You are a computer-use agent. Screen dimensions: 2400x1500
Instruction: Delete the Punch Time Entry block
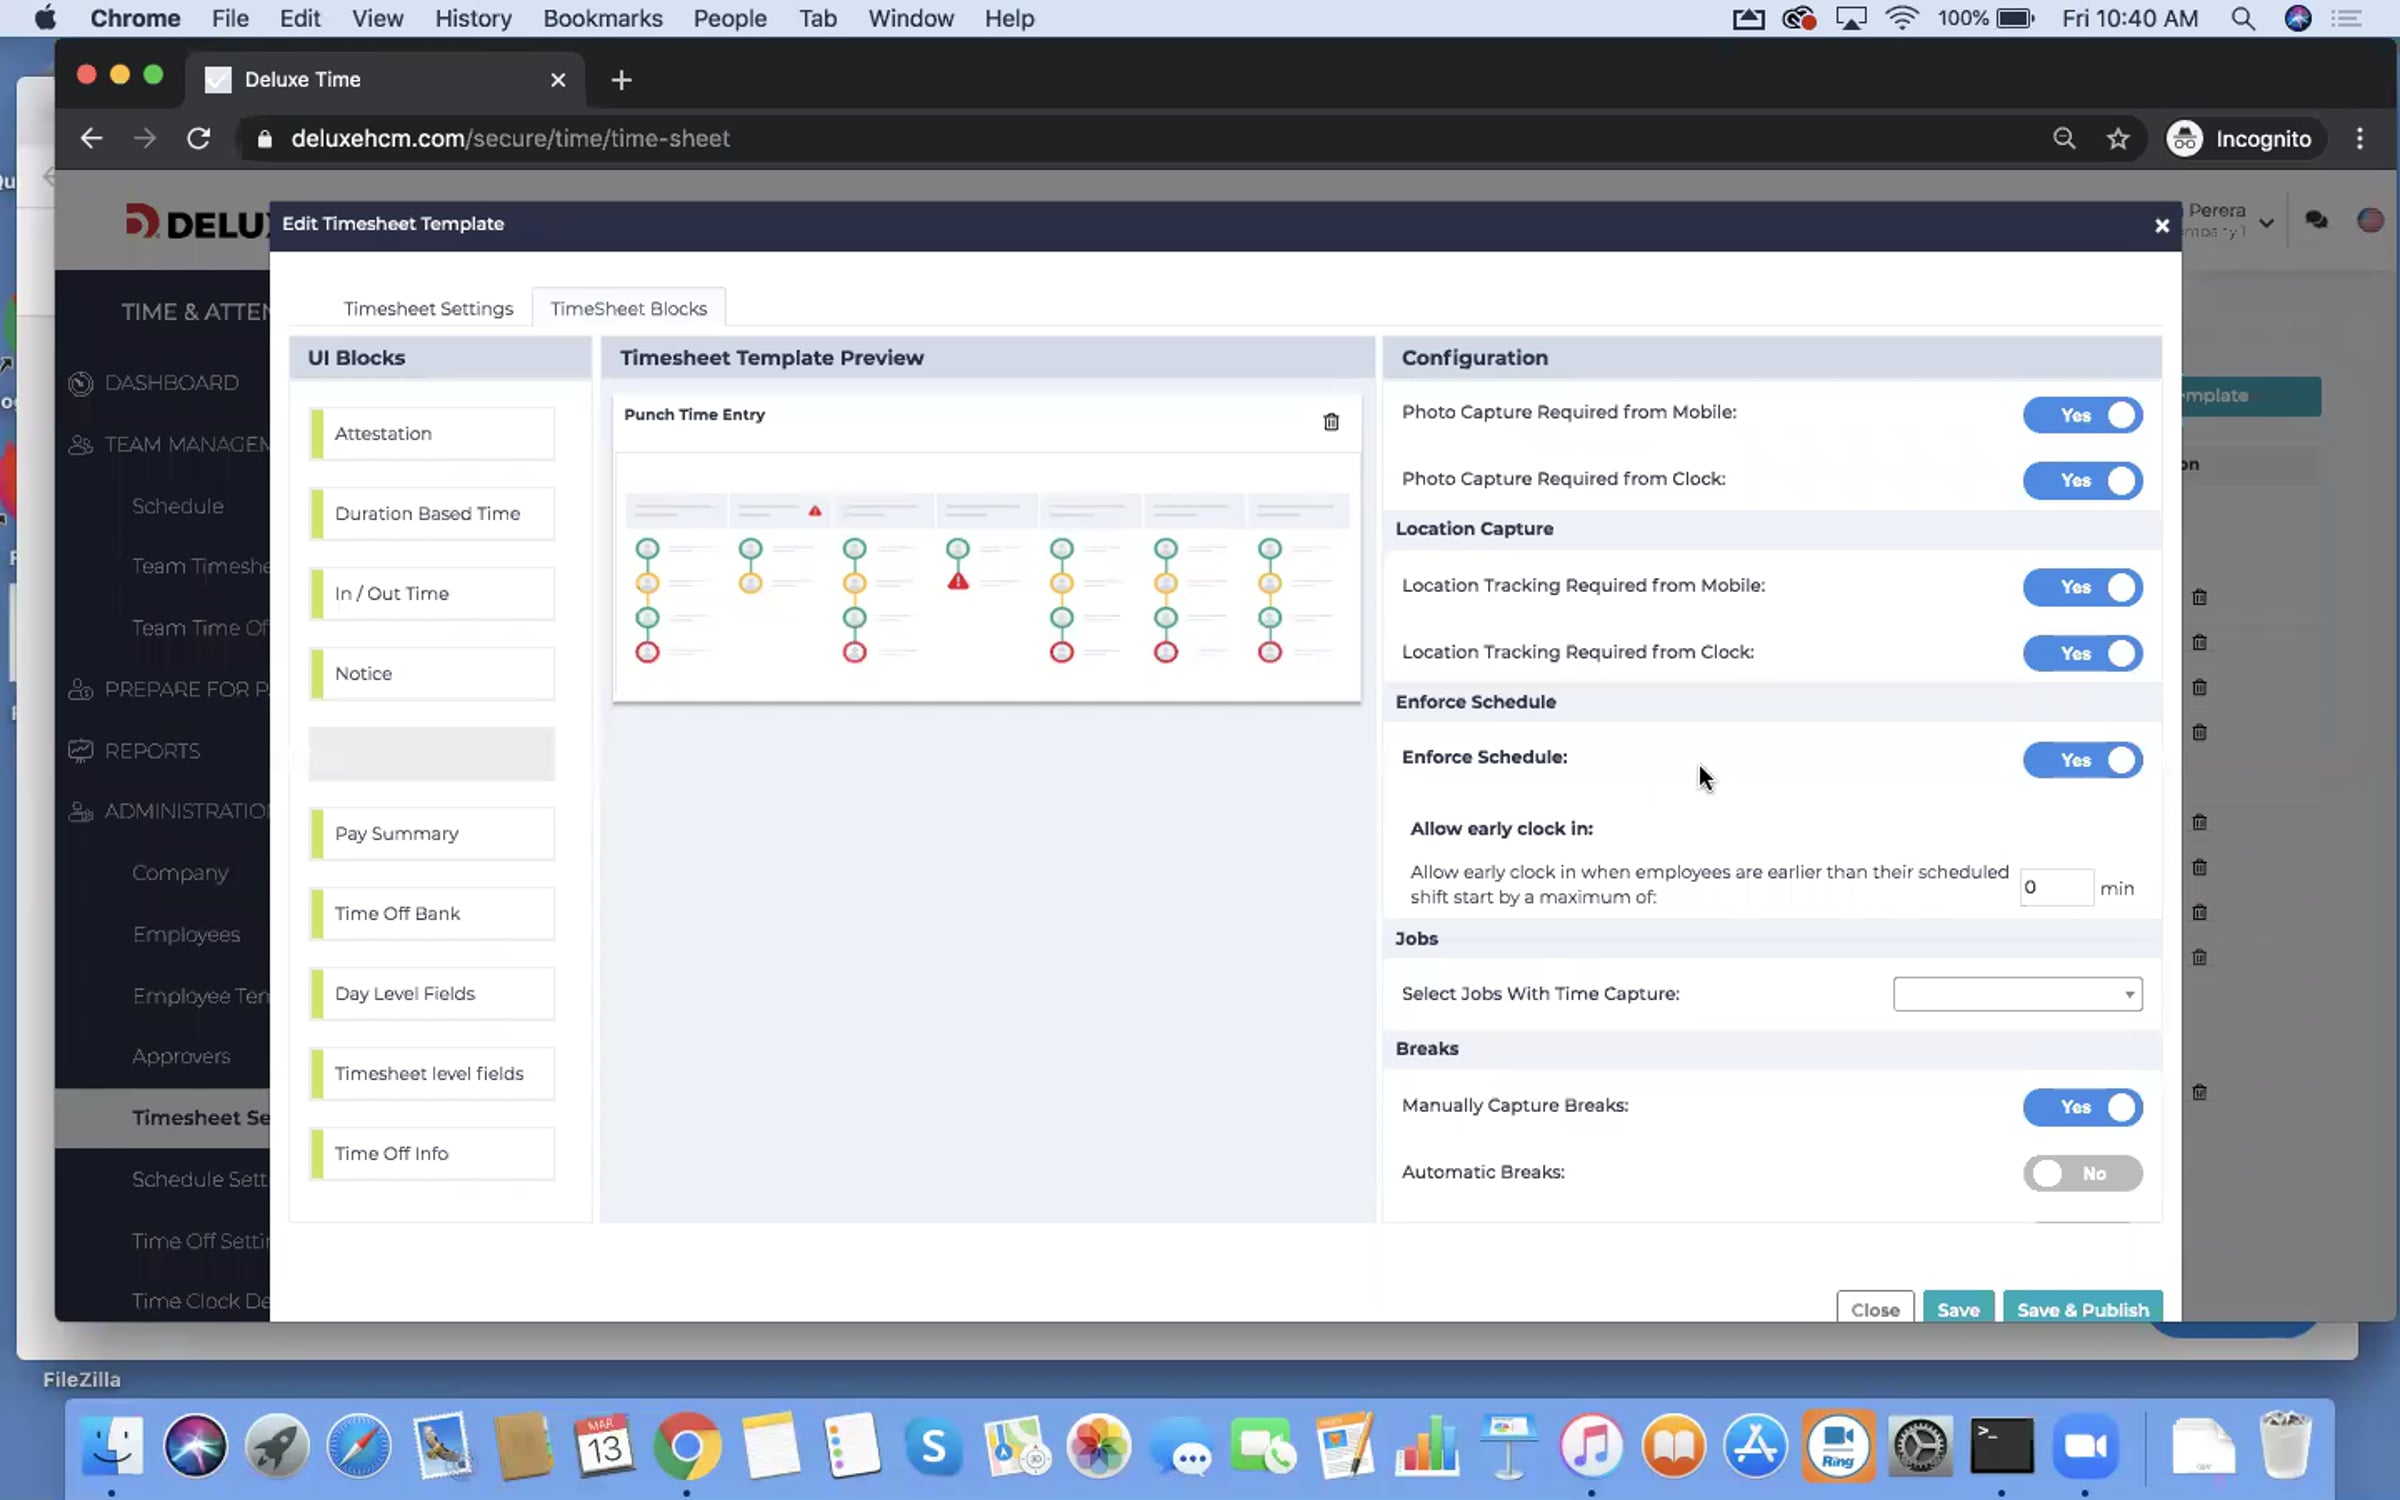(1330, 422)
